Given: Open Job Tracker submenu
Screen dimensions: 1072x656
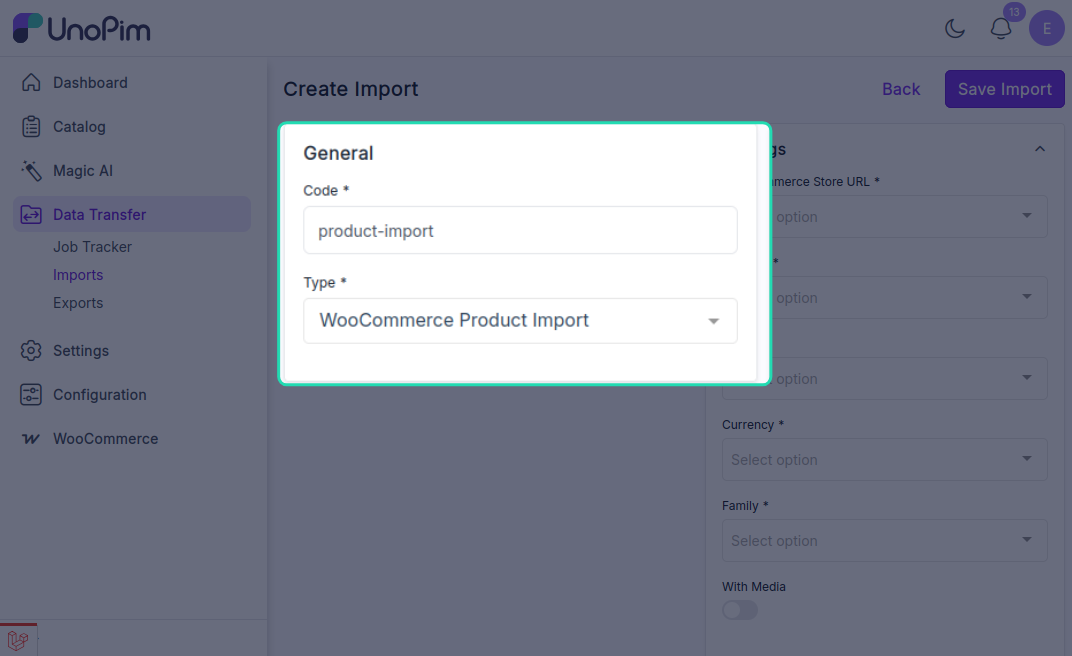Looking at the screenshot, I should (92, 247).
